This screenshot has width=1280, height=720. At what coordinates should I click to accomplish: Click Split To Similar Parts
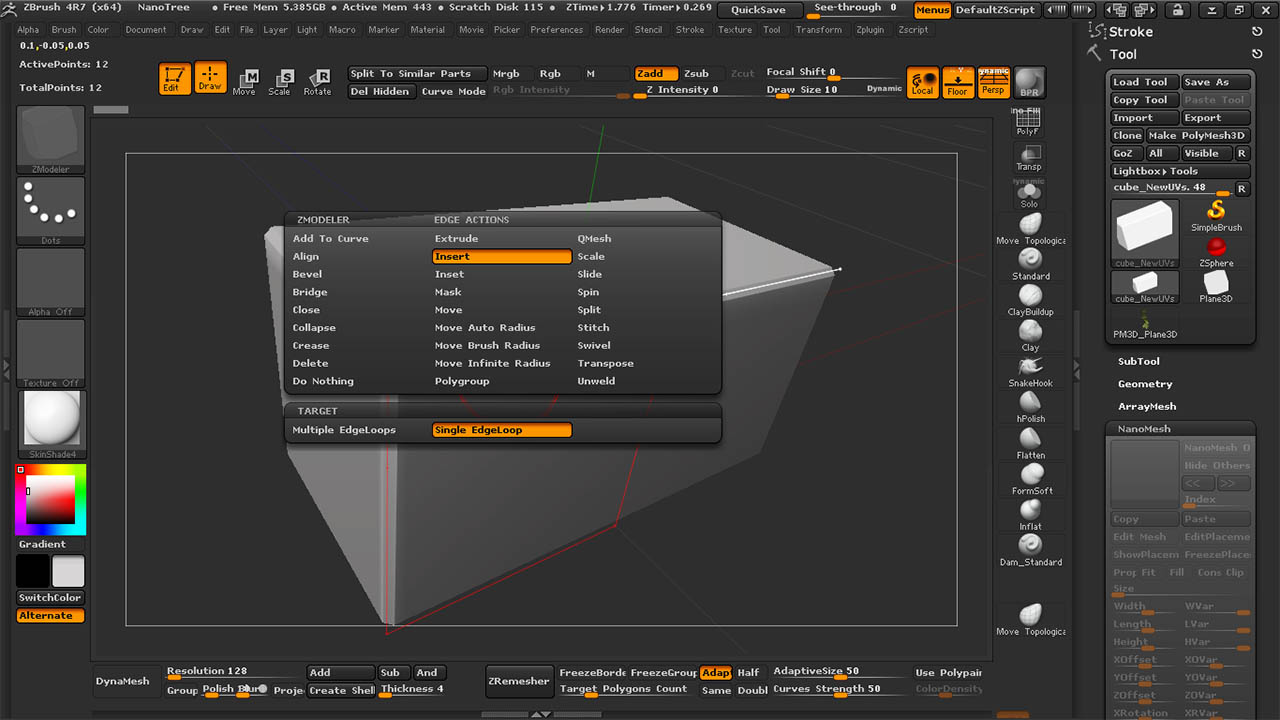417,74
